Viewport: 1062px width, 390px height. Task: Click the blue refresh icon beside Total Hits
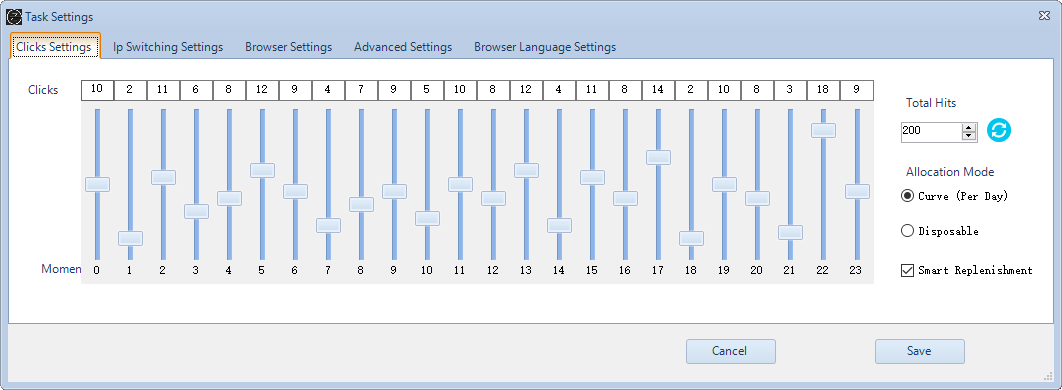[998, 130]
